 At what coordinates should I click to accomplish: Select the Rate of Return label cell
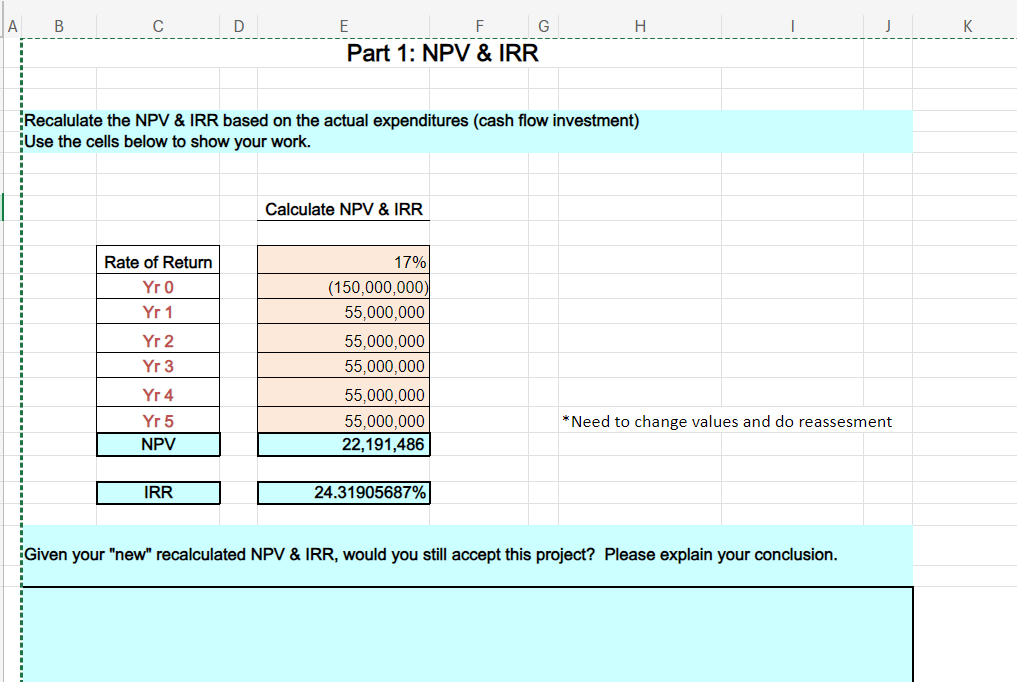(x=157, y=261)
